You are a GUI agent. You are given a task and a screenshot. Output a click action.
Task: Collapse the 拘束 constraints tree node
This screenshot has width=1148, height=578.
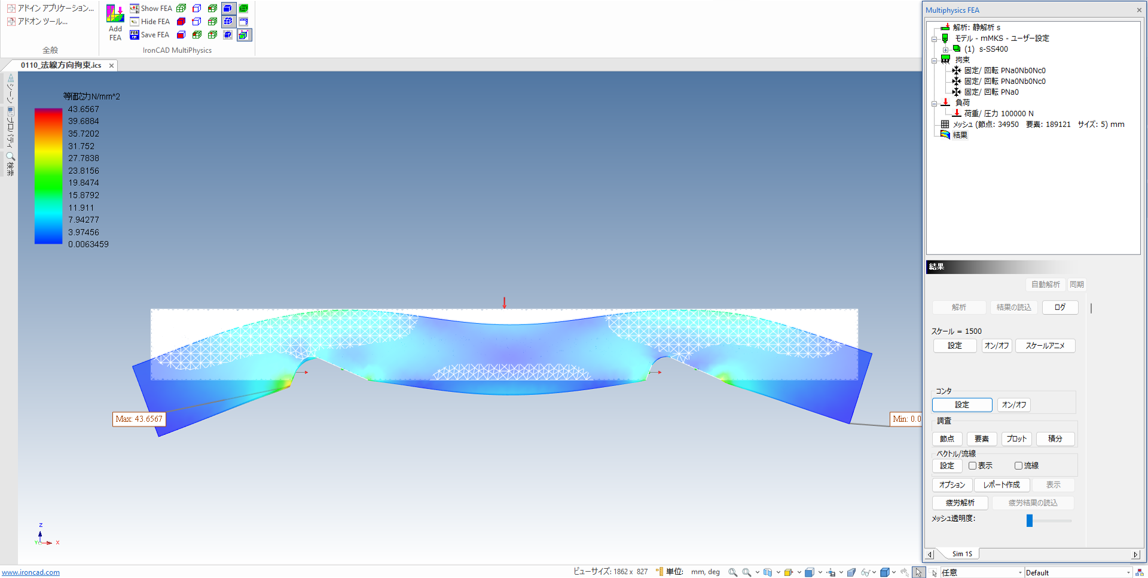(x=934, y=60)
